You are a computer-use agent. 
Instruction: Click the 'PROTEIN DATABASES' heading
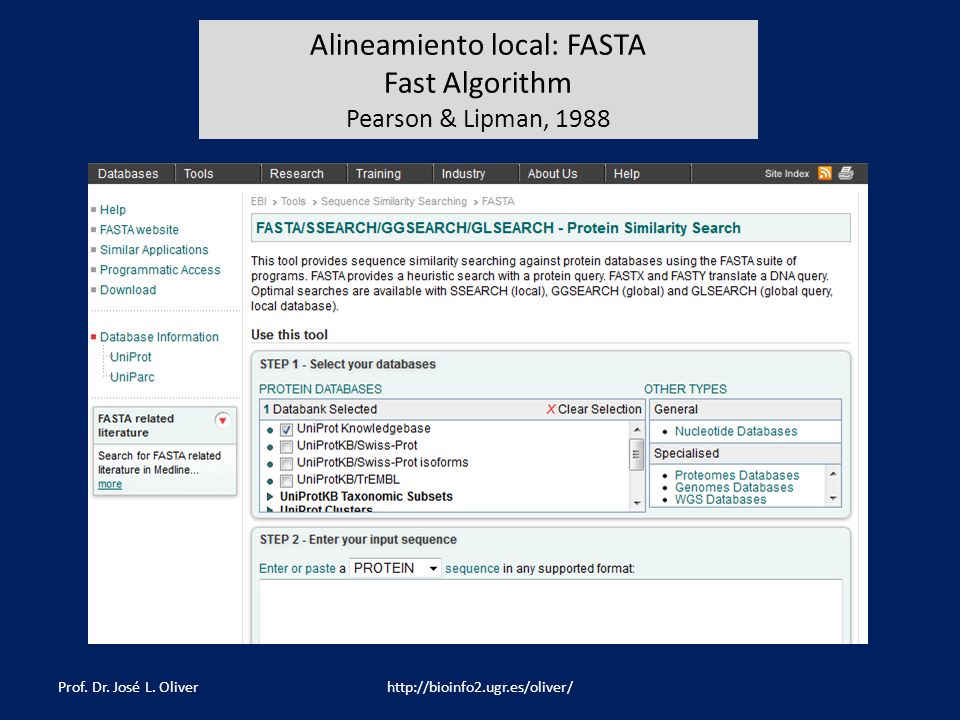pyautogui.click(x=320, y=389)
